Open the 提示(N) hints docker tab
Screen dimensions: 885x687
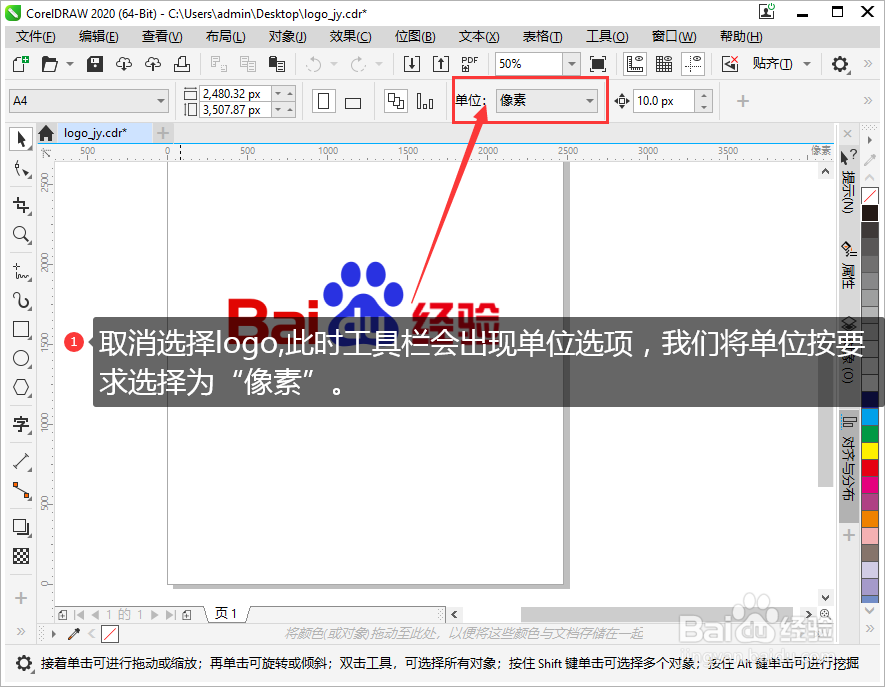[x=848, y=181]
